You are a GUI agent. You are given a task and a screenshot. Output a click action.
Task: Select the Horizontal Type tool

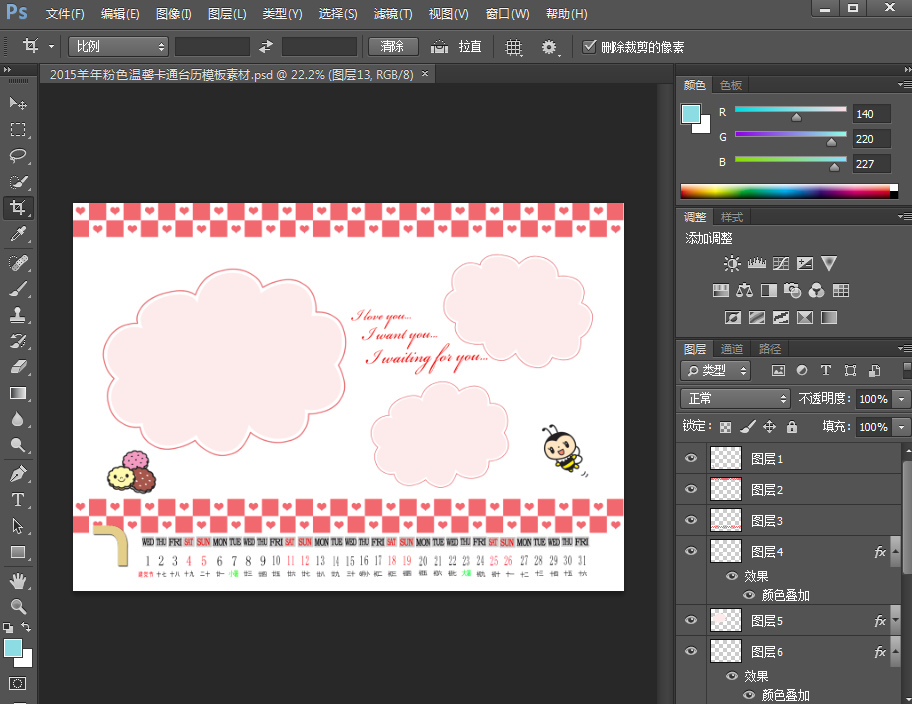click(x=18, y=499)
